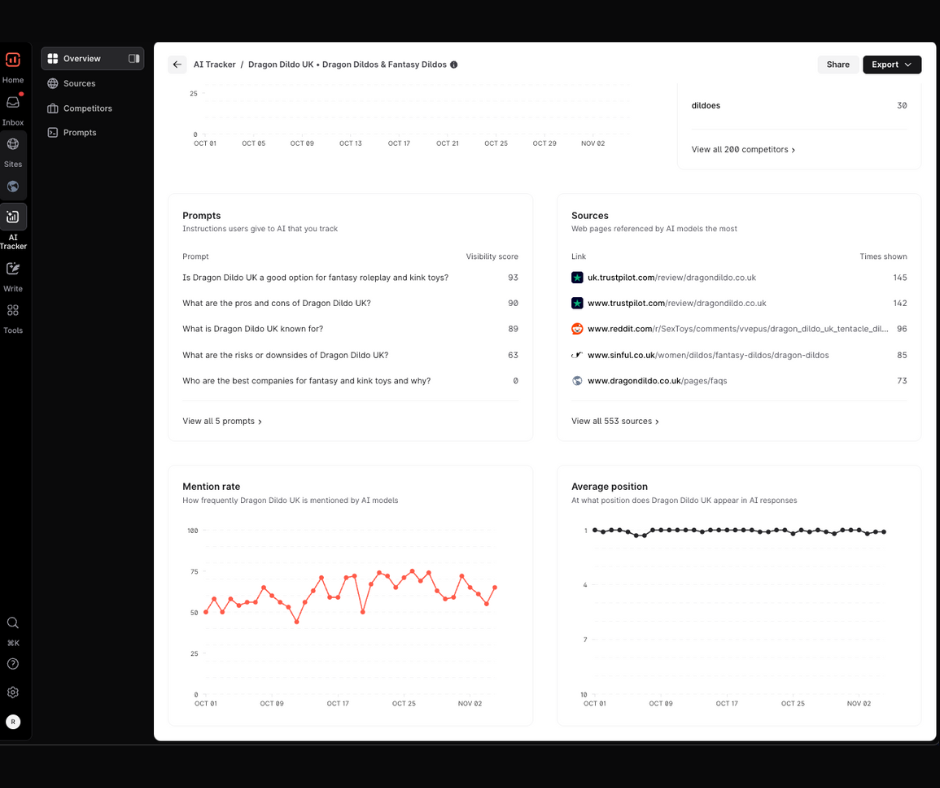
Task: Open the Tools grid icon
Action: click(13, 310)
